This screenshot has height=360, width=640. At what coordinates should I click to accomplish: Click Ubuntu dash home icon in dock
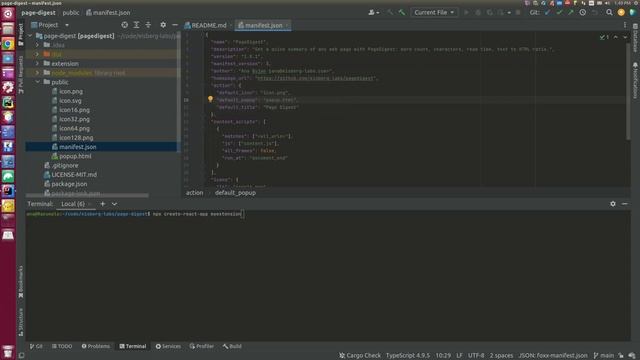[8, 14]
